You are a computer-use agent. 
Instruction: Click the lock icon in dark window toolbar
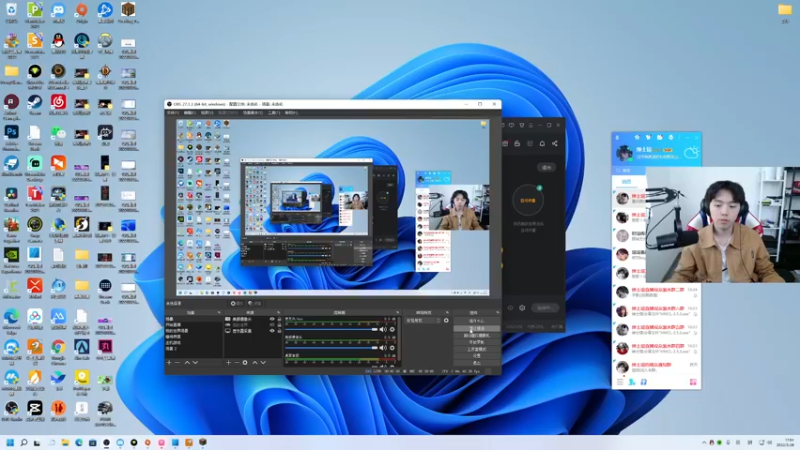coord(517,143)
